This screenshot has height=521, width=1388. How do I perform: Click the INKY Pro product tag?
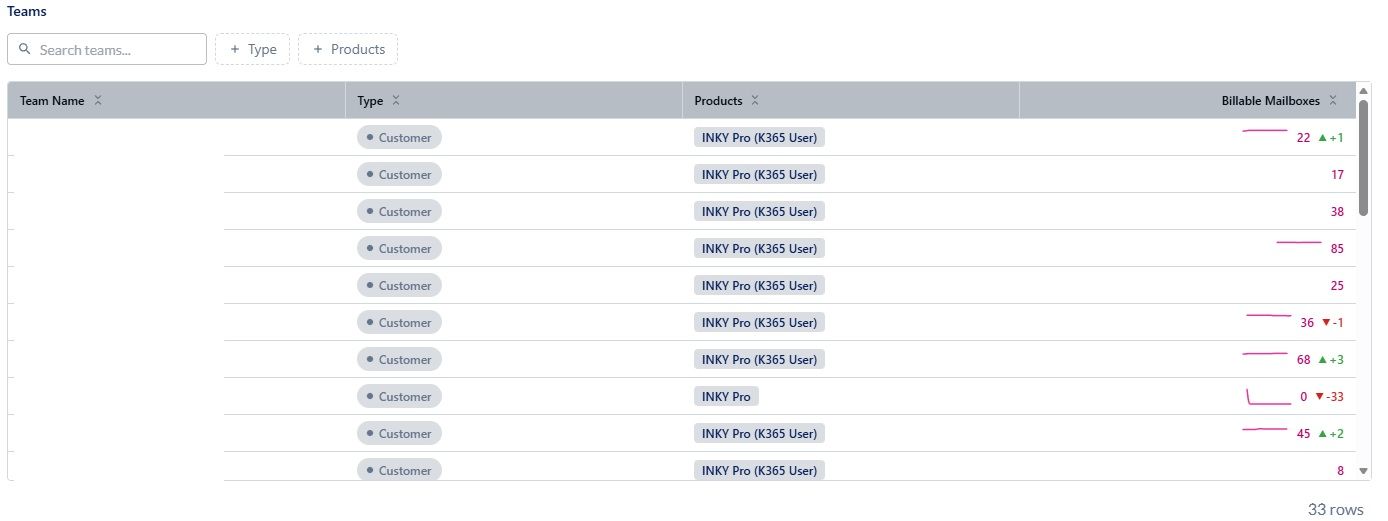(x=726, y=397)
